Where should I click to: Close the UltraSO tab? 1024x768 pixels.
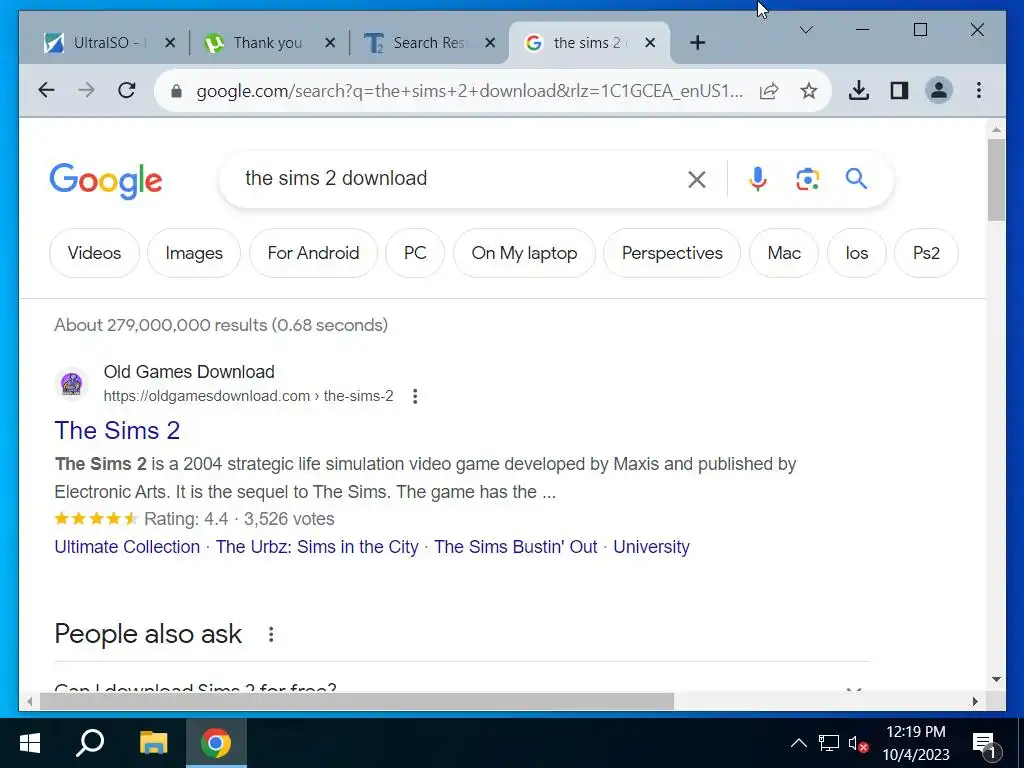pyautogui.click(x=170, y=43)
